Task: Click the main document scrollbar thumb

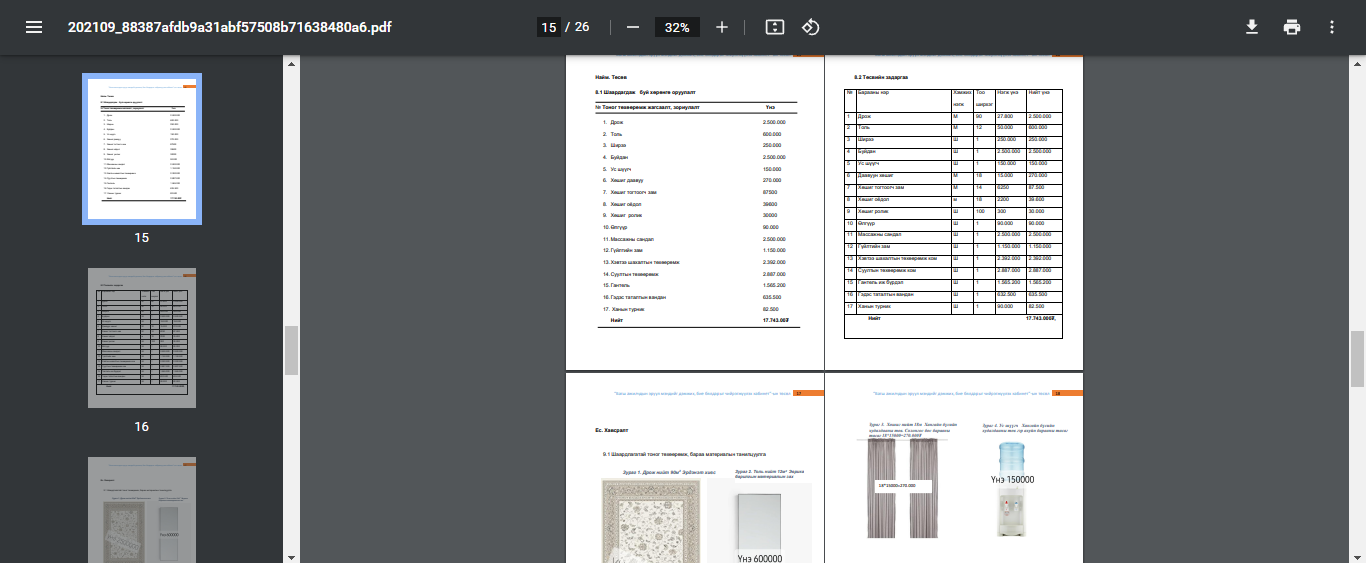Action: tap(1357, 358)
